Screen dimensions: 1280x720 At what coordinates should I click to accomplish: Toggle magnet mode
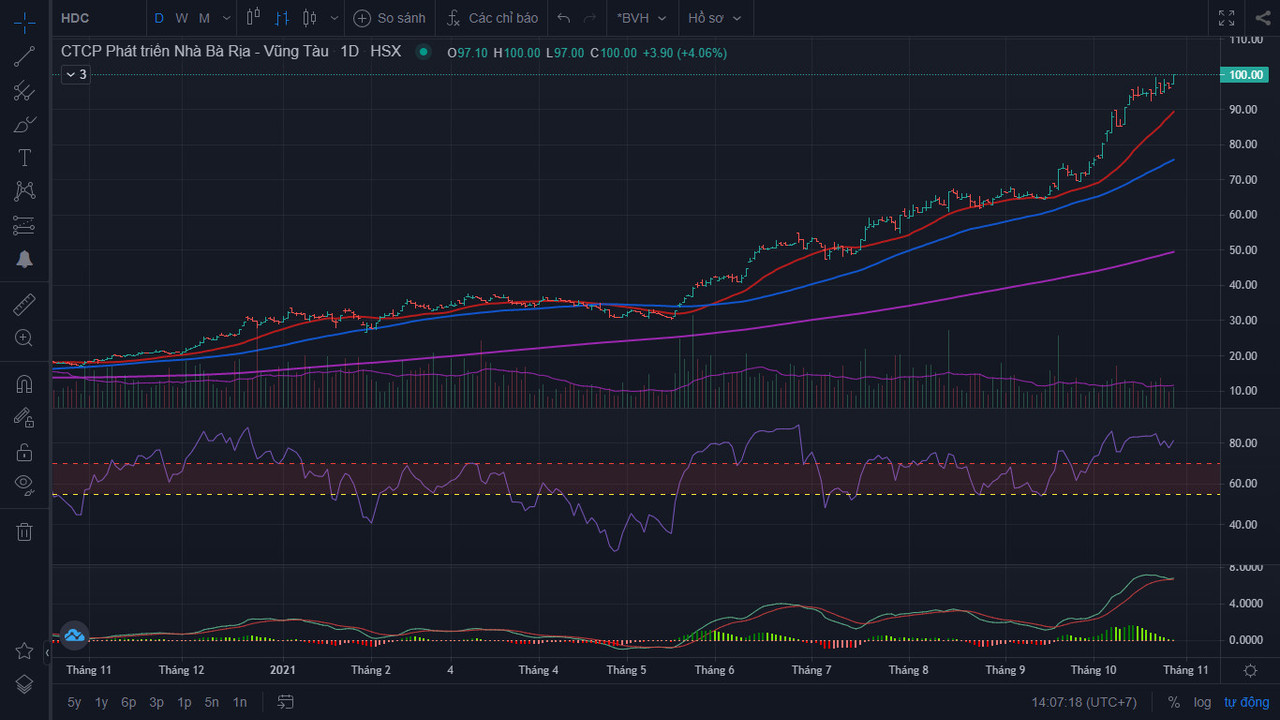tap(24, 384)
